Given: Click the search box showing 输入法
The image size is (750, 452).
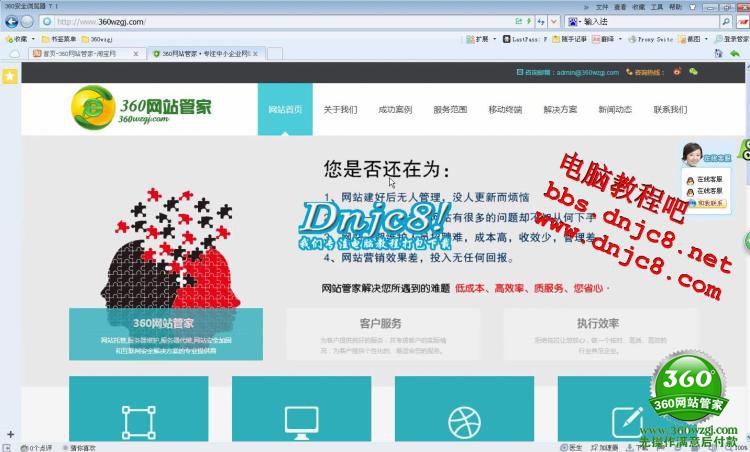Looking at the screenshot, I should tap(651, 22).
